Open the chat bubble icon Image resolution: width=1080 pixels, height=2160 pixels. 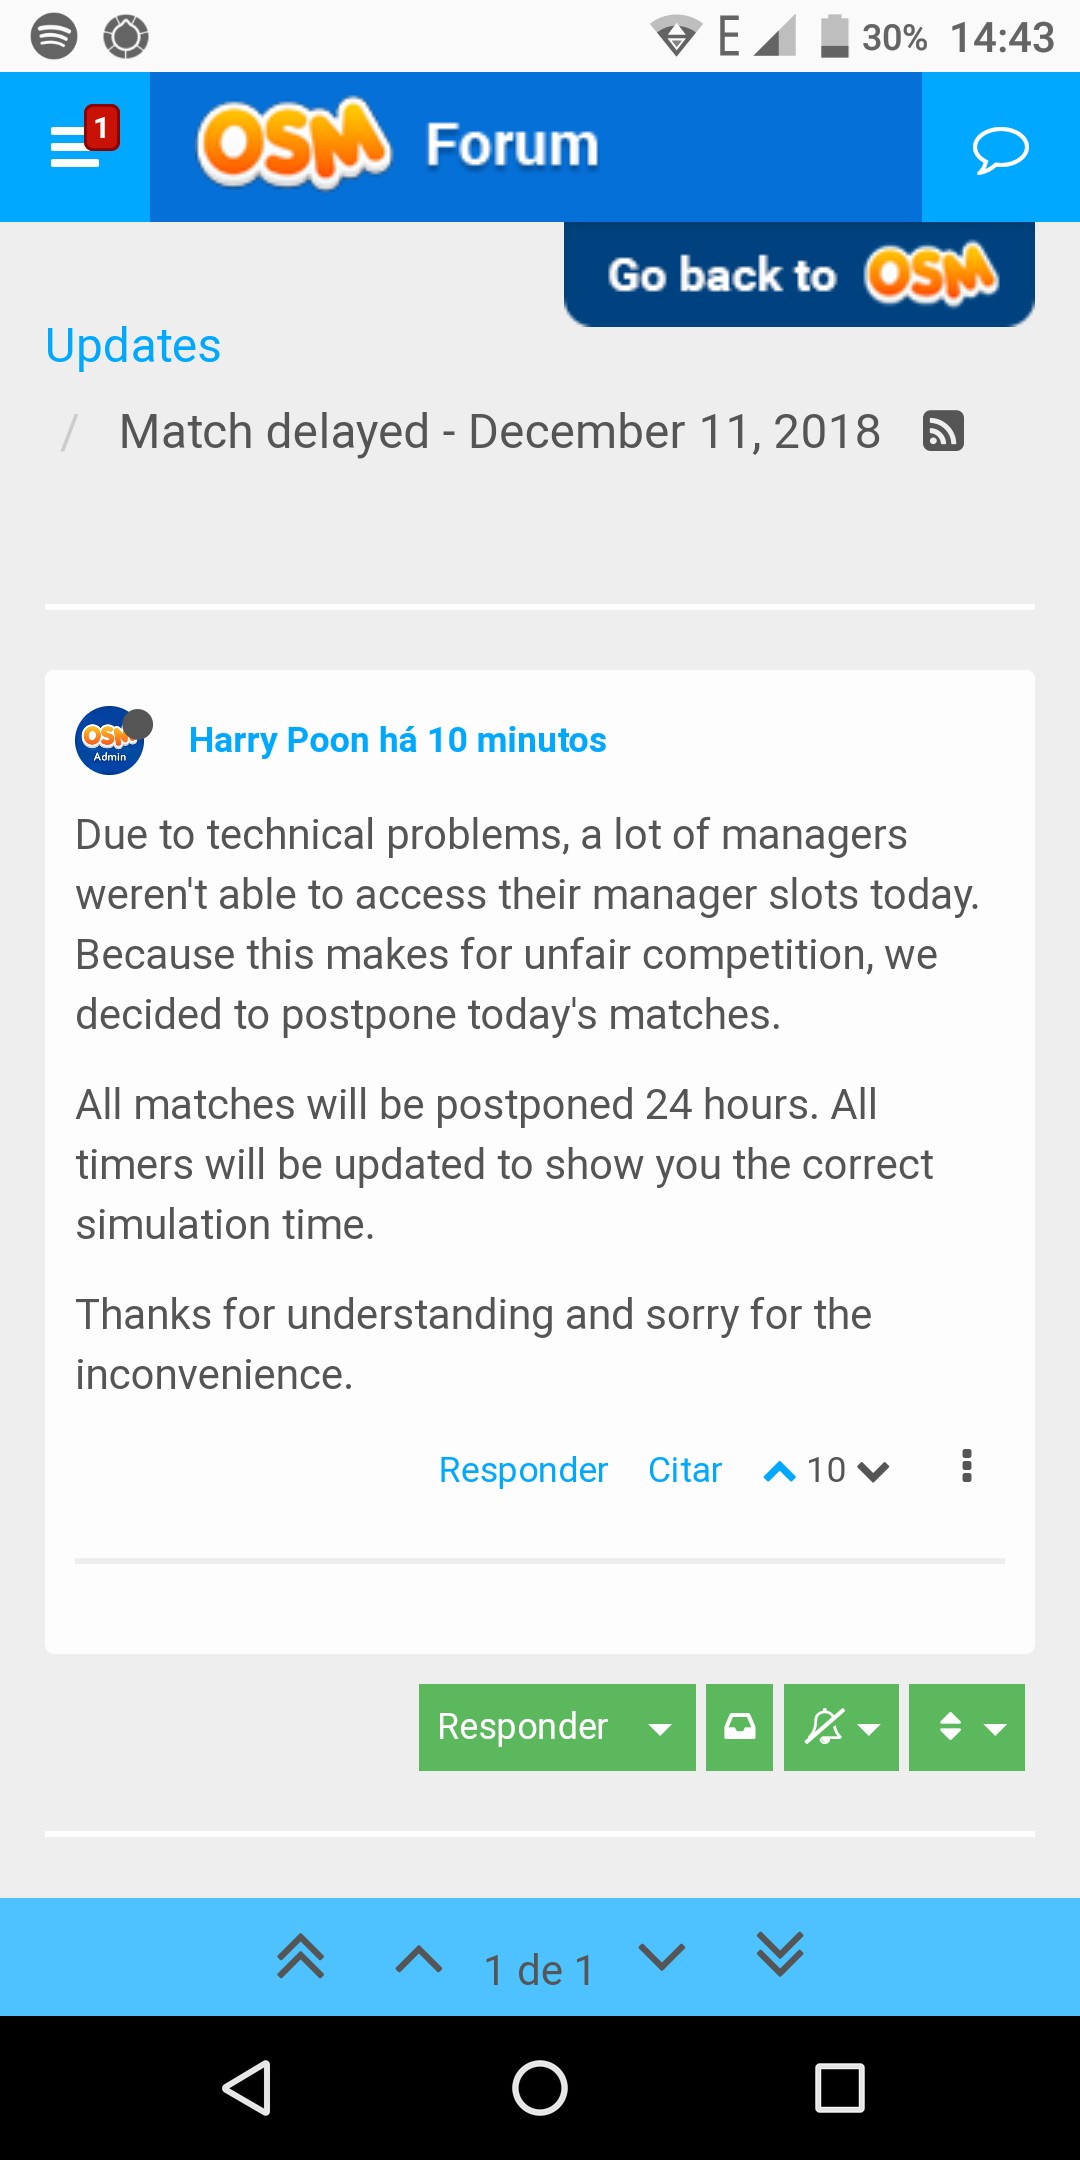pyautogui.click(x=1000, y=149)
